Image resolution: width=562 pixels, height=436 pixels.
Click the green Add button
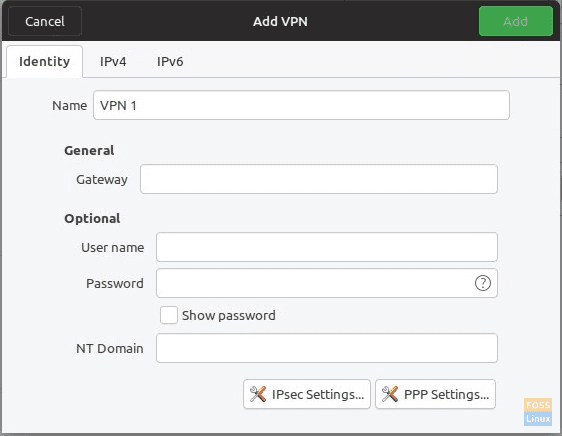point(515,22)
